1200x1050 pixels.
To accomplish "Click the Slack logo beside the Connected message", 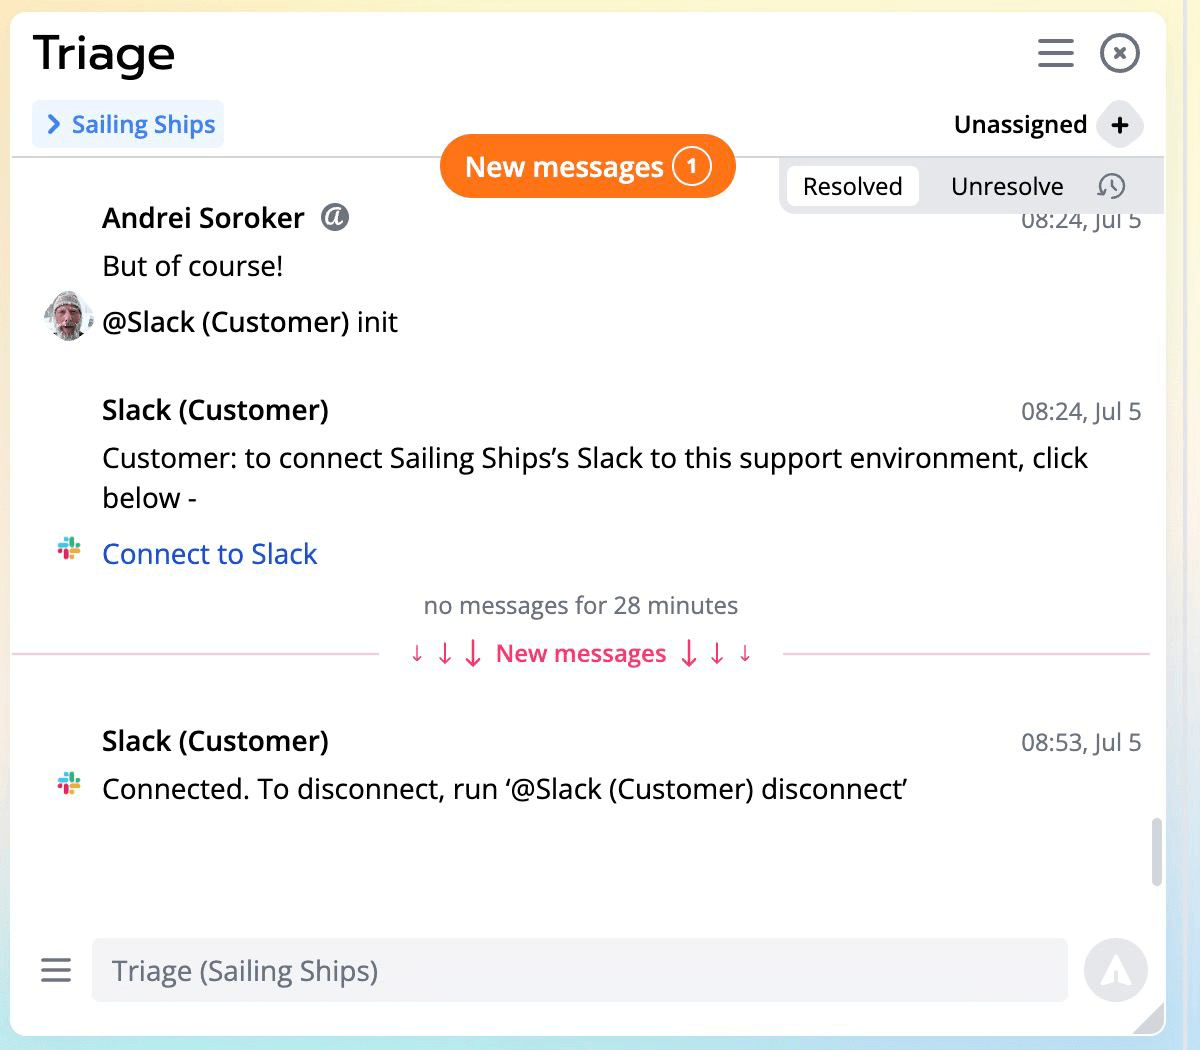I will [69, 783].
